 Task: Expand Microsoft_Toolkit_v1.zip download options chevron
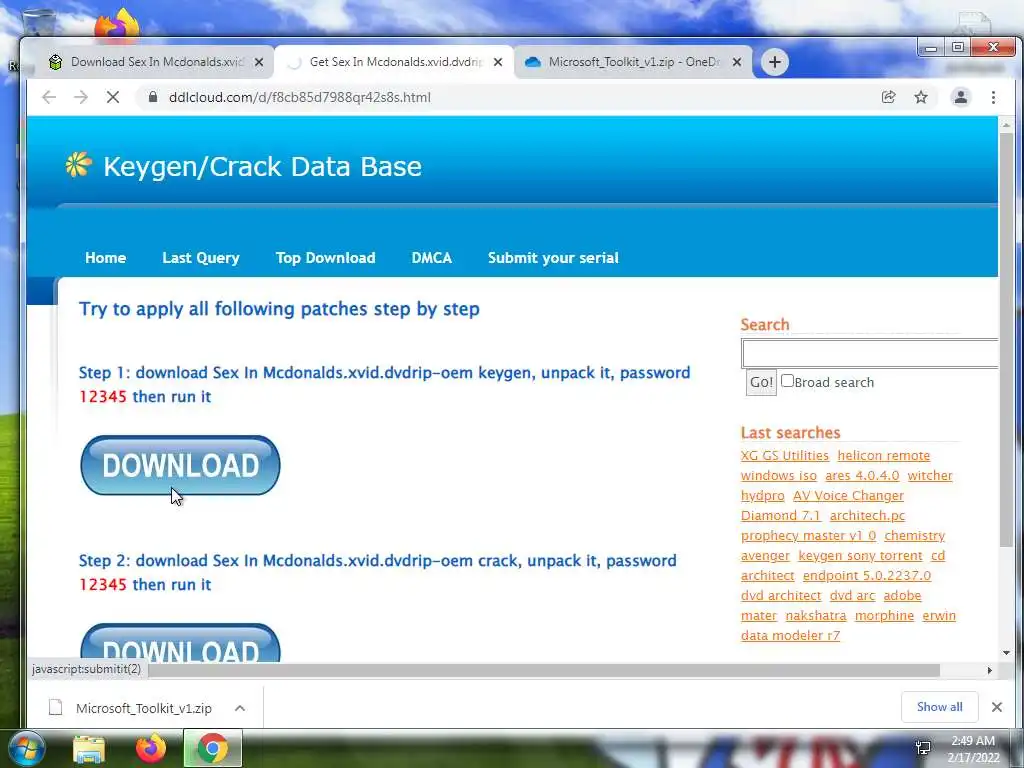click(240, 708)
